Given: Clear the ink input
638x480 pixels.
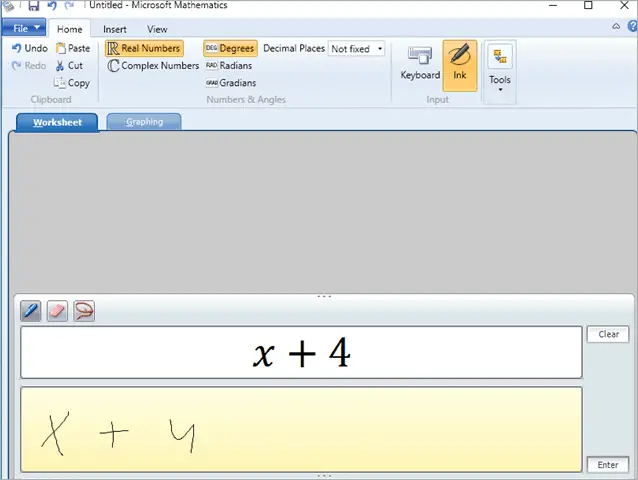Looking at the screenshot, I should [608, 334].
